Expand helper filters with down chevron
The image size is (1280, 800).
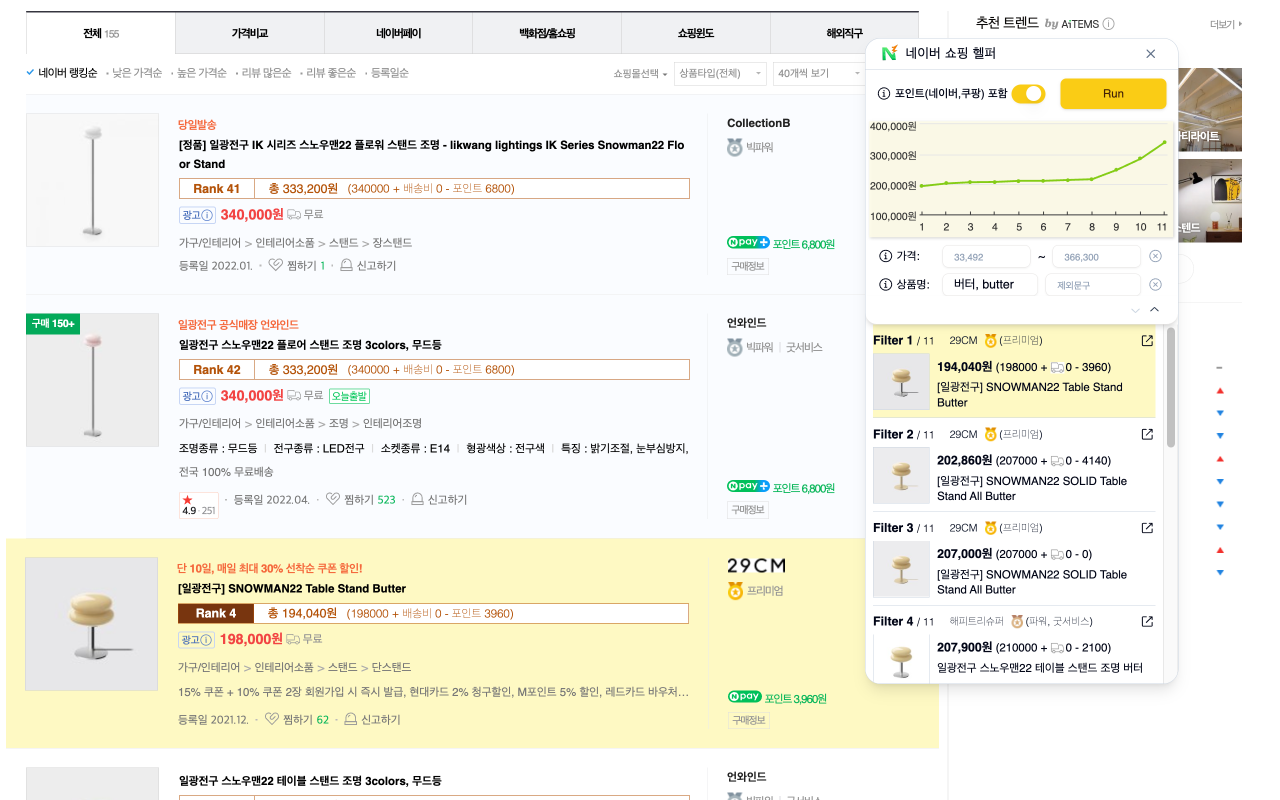pyautogui.click(x=1135, y=310)
